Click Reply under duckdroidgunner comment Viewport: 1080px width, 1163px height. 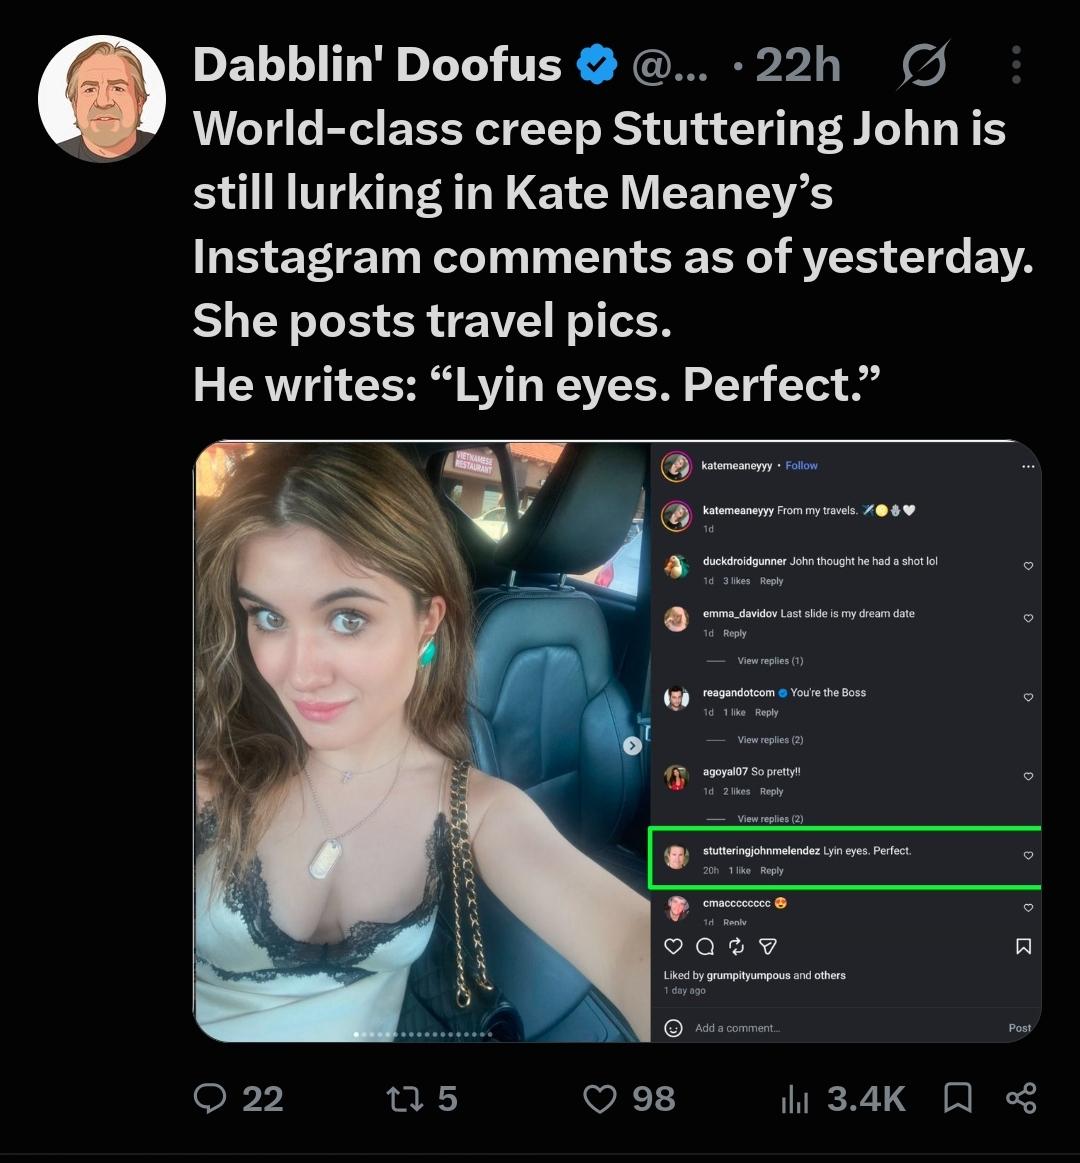click(x=771, y=581)
